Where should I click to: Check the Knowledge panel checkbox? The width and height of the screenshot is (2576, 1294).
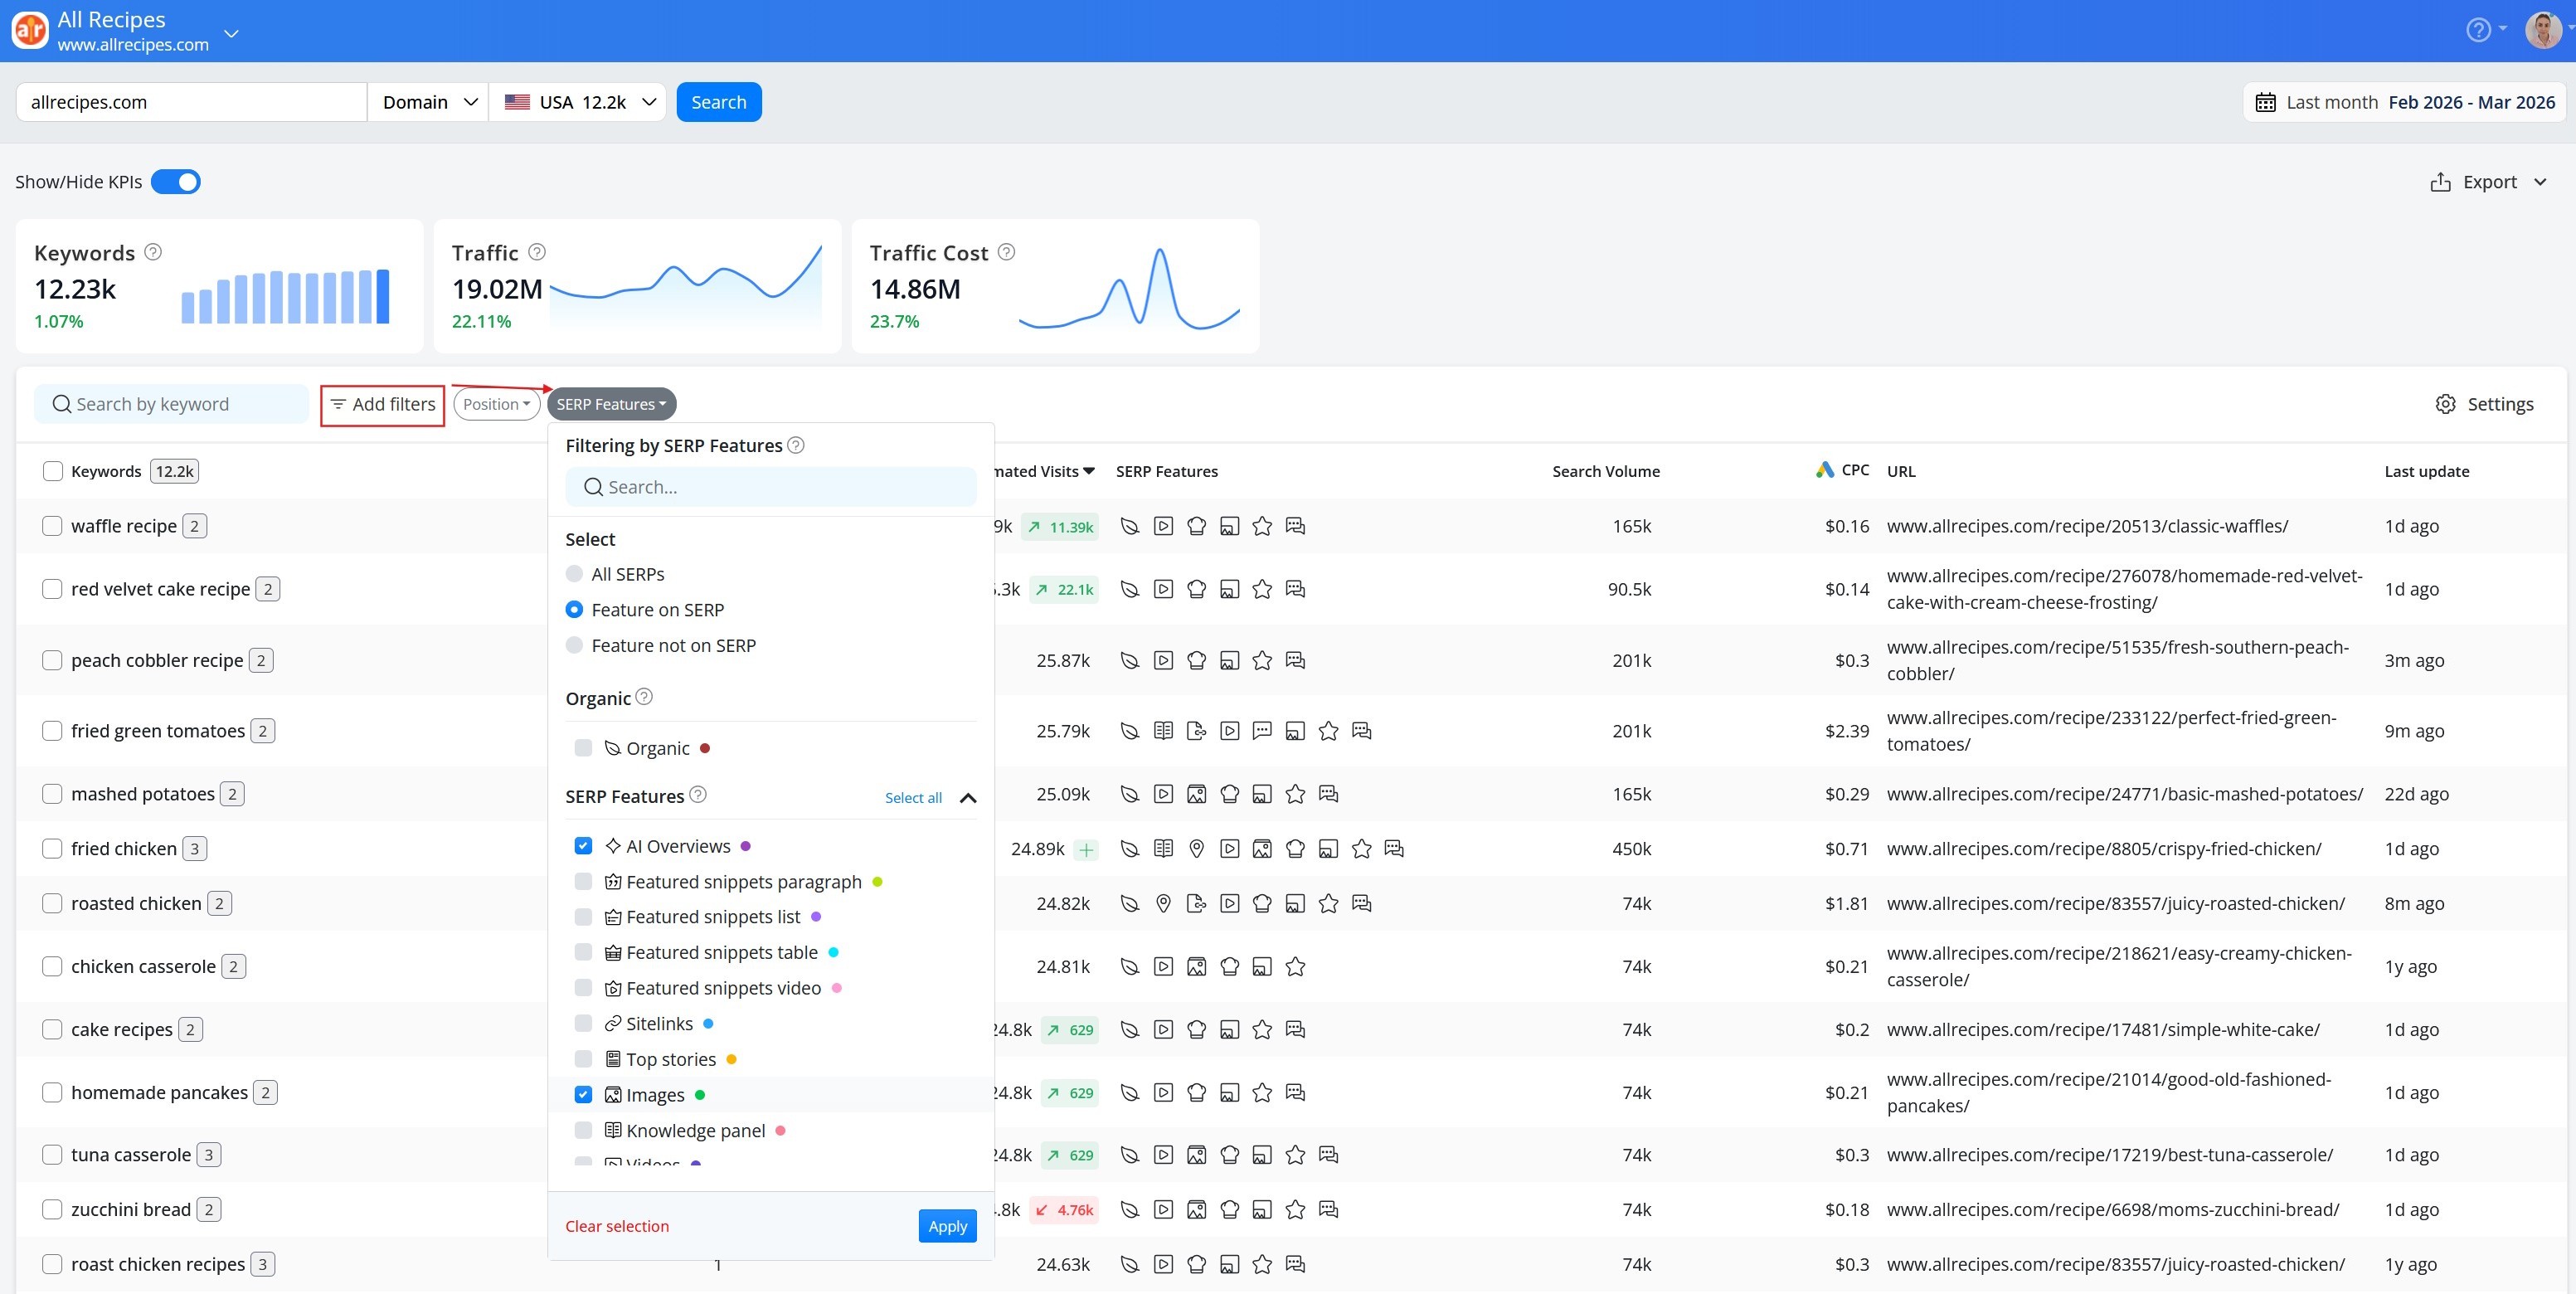point(583,1131)
